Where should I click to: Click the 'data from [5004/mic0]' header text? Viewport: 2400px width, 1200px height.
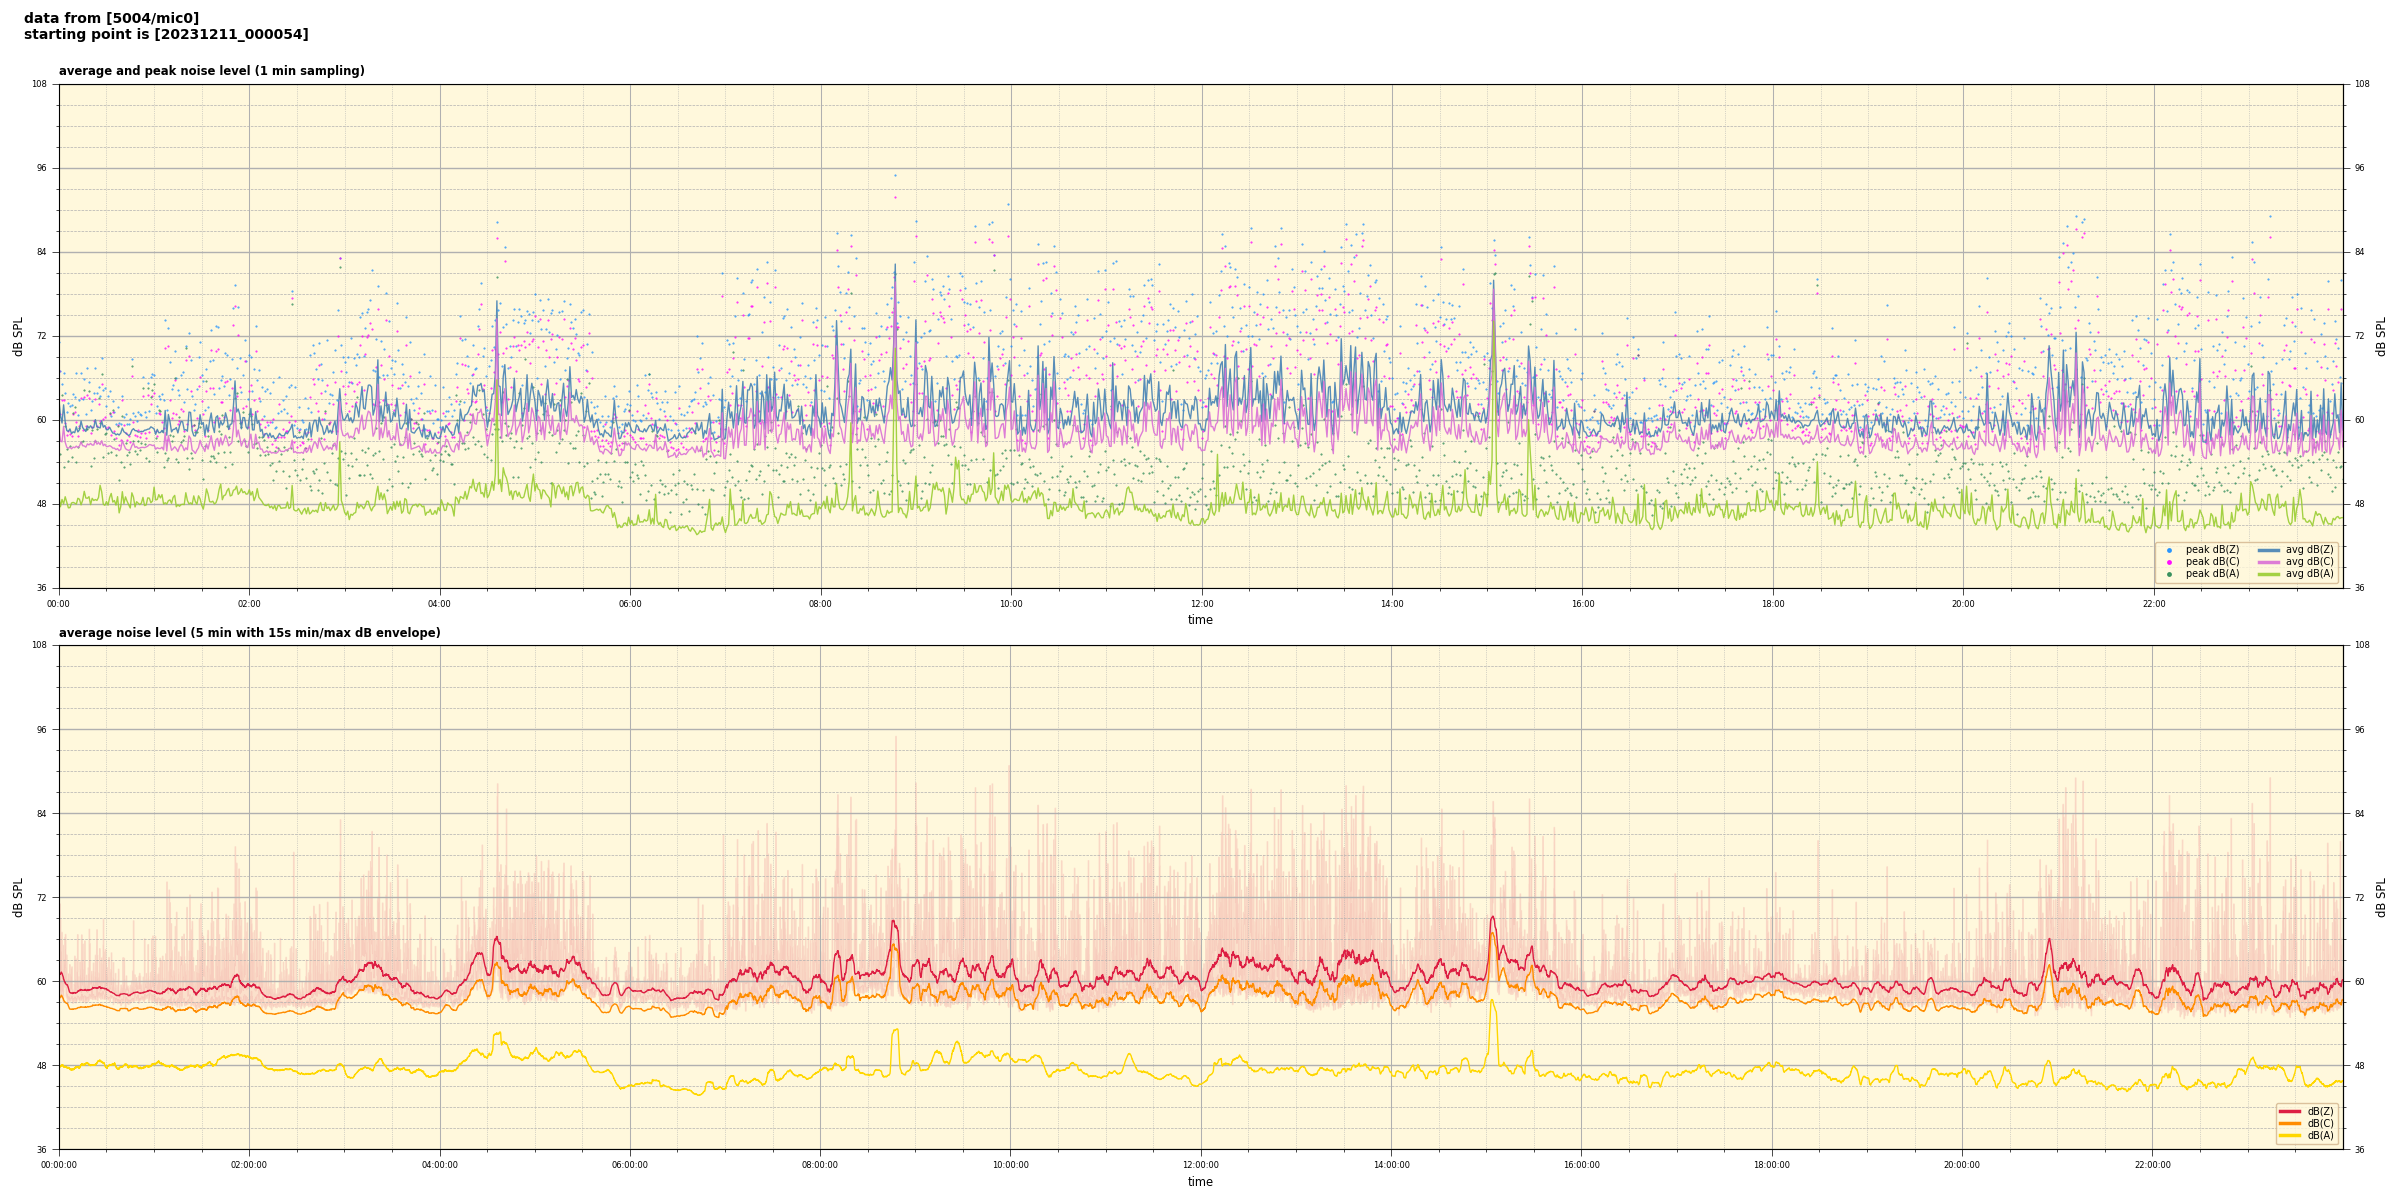(x=111, y=18)
